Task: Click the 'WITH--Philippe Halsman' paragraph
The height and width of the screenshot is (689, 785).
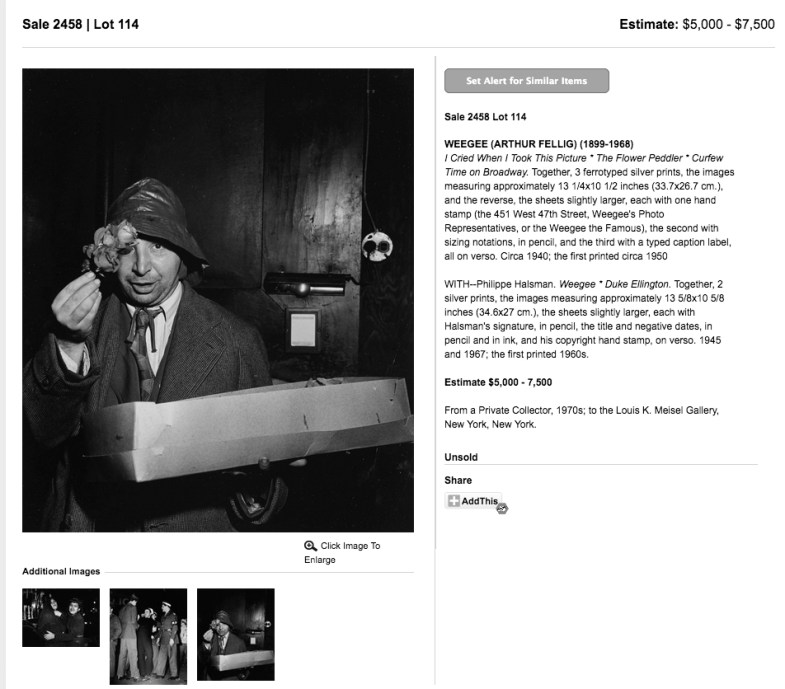Action: pyautogui.click(x=583, y=319)
